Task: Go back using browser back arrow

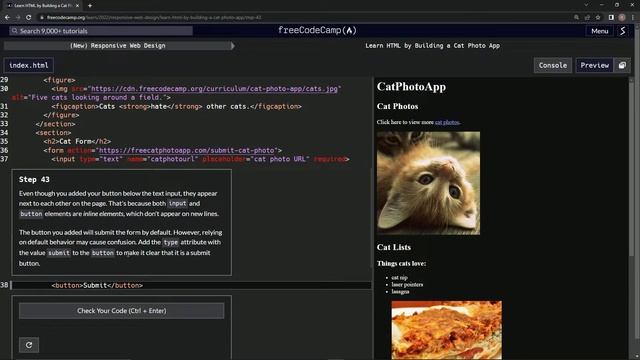Action: tap(7, 18)
